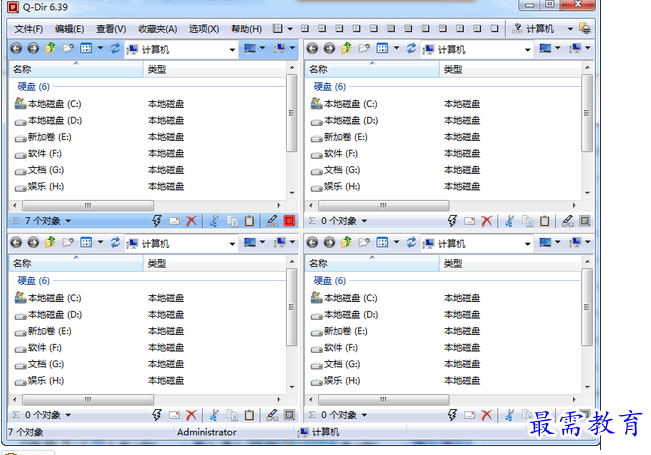Image resolution: width=651 pixels, height=455 pixels.
Task: Open 0 个对象 dropdown in bottom-left pane
Action: [x=68, y=415]
